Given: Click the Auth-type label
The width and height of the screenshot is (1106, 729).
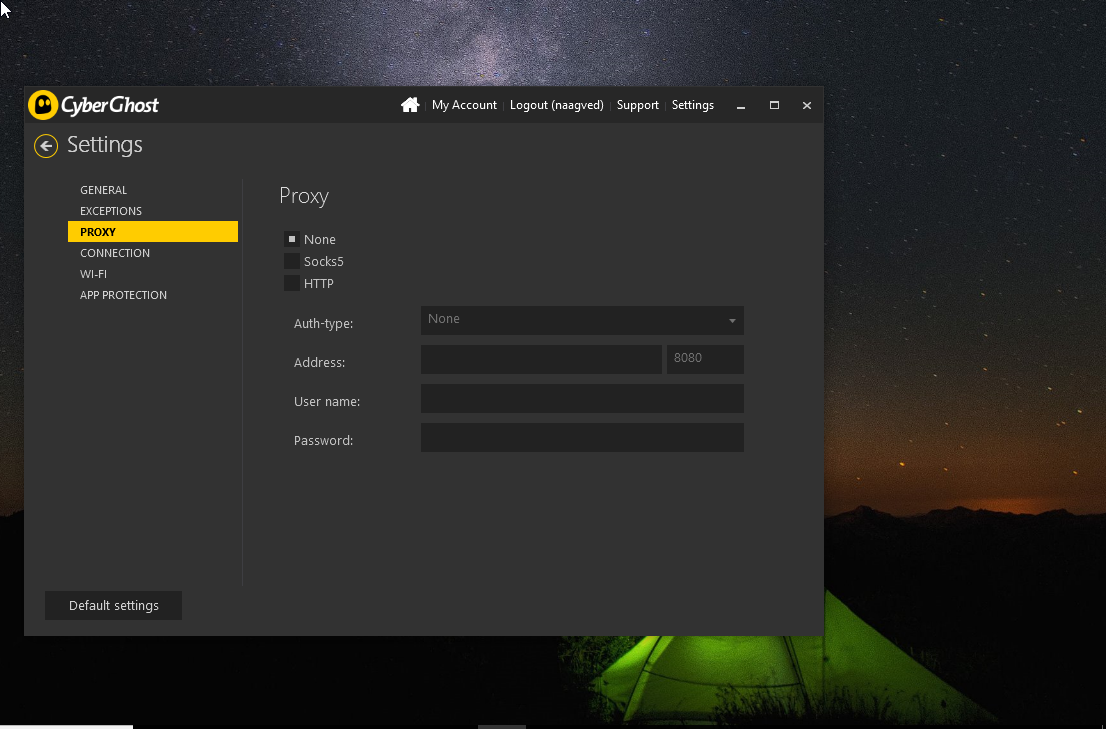Looking at the screenshot, I should [323, 324].
